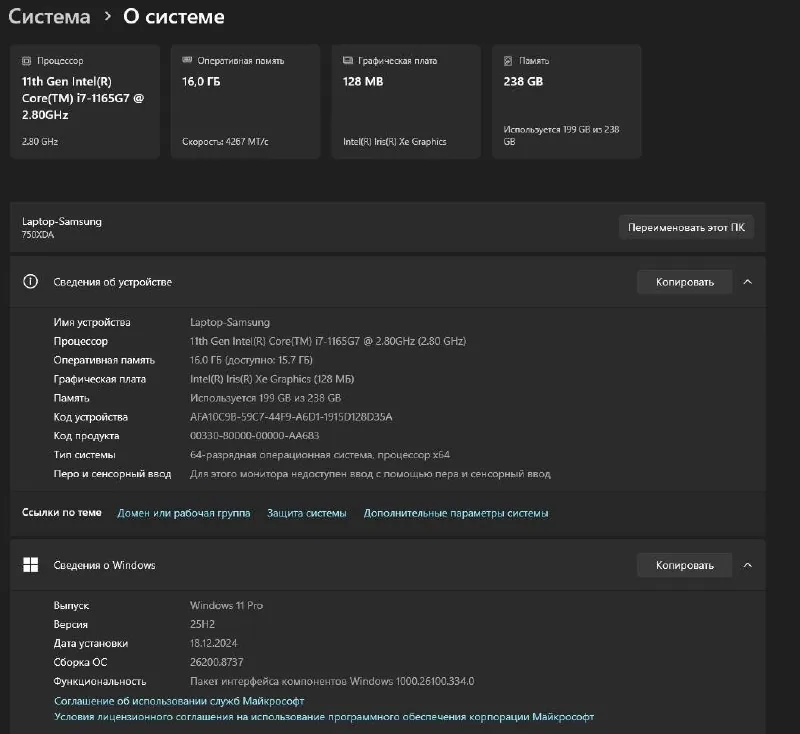Go back to Система in breadcrumb
This screenshot has width=800, height=734.
pyautogui.click(x=49, y=17)
